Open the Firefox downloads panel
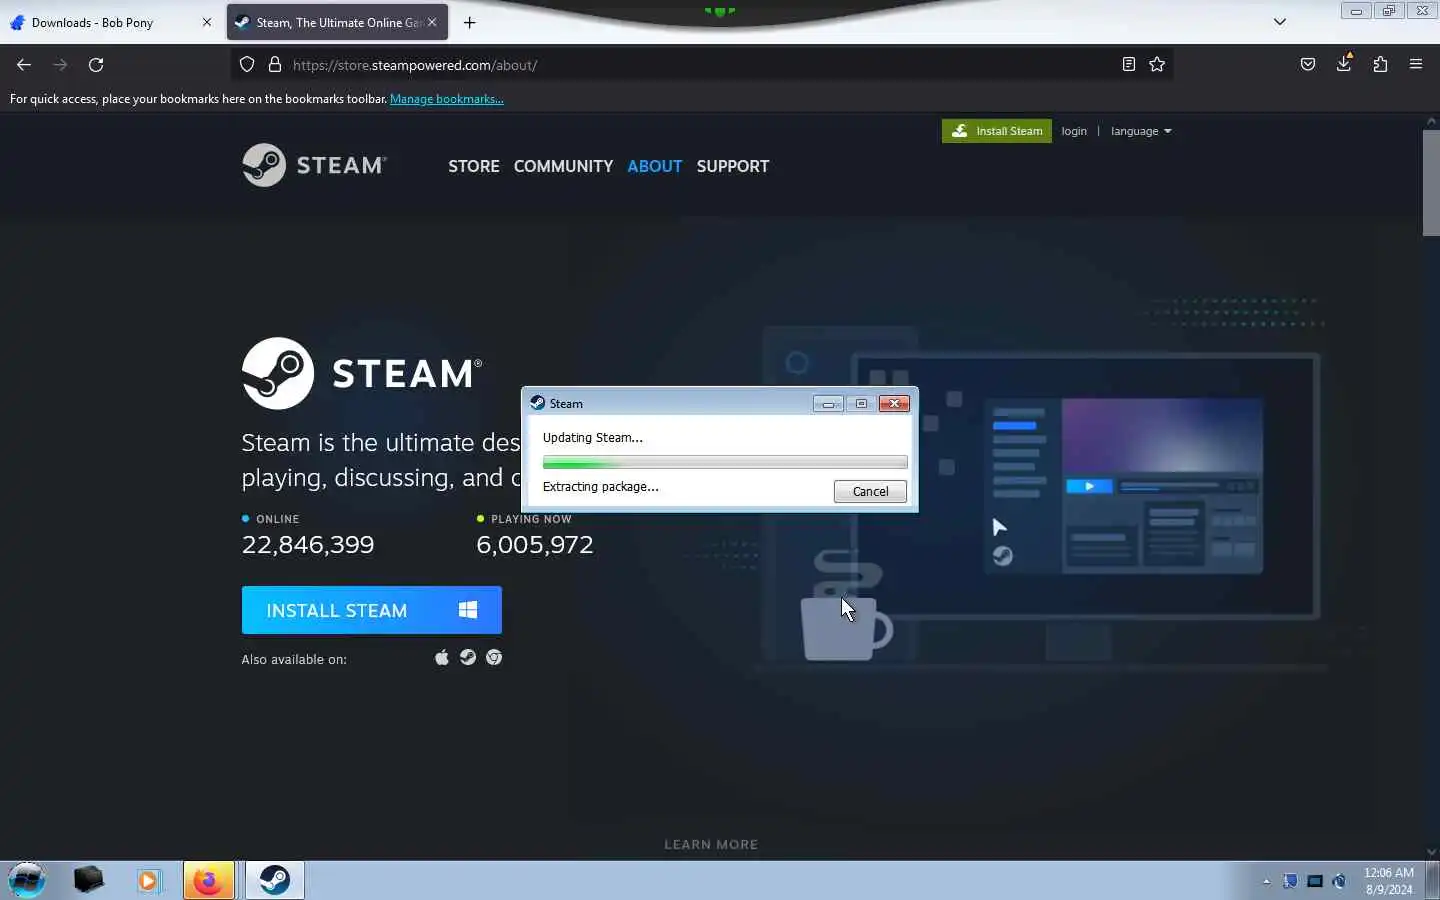This screenshot has width=1440, height=900. pos(1344,65)
